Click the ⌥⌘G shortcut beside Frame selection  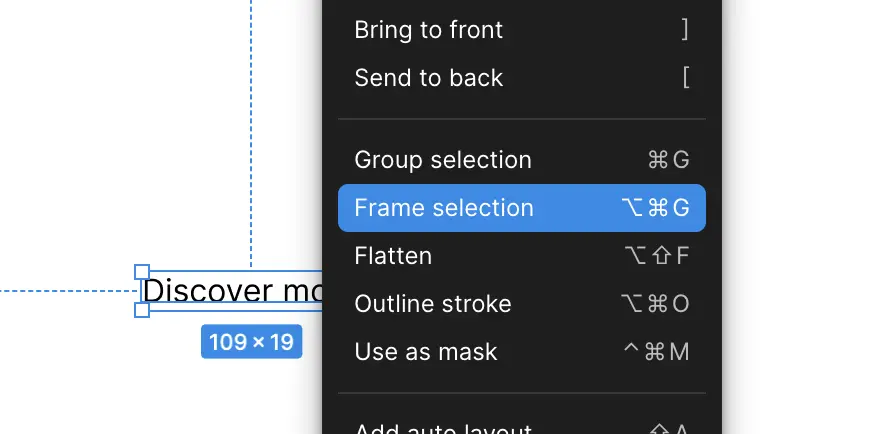(x=655, y=208)
